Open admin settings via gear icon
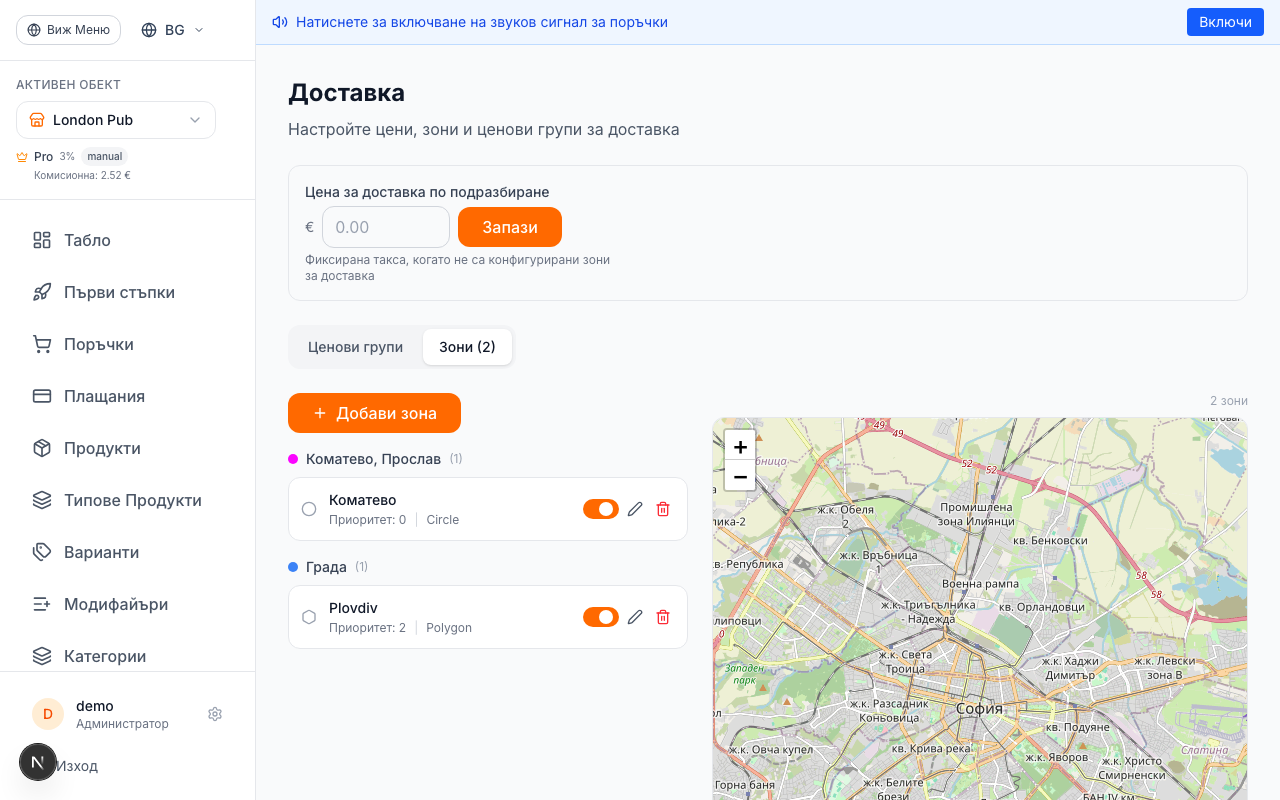1280x800 pixels. (x=214, y=713)
